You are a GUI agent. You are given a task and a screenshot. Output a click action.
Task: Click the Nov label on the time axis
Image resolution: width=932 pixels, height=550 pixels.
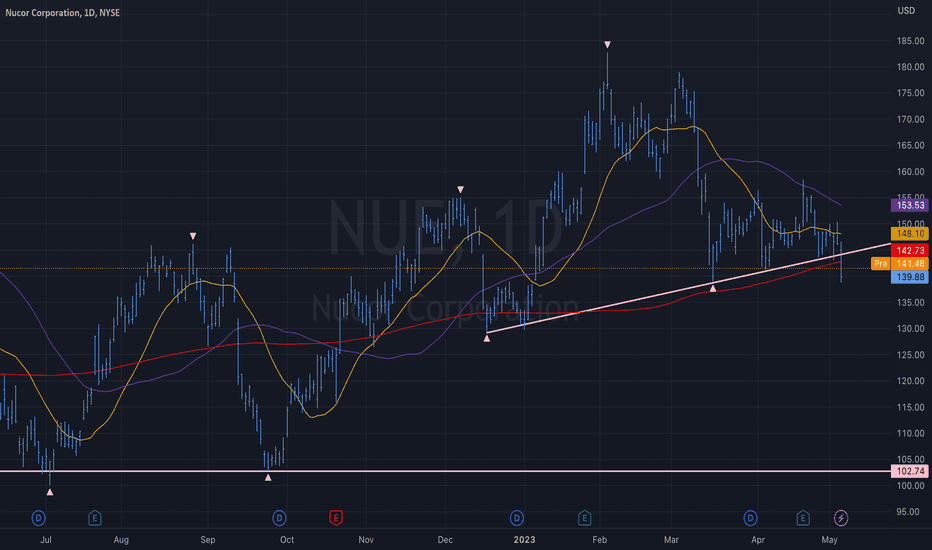pos(366,540)
